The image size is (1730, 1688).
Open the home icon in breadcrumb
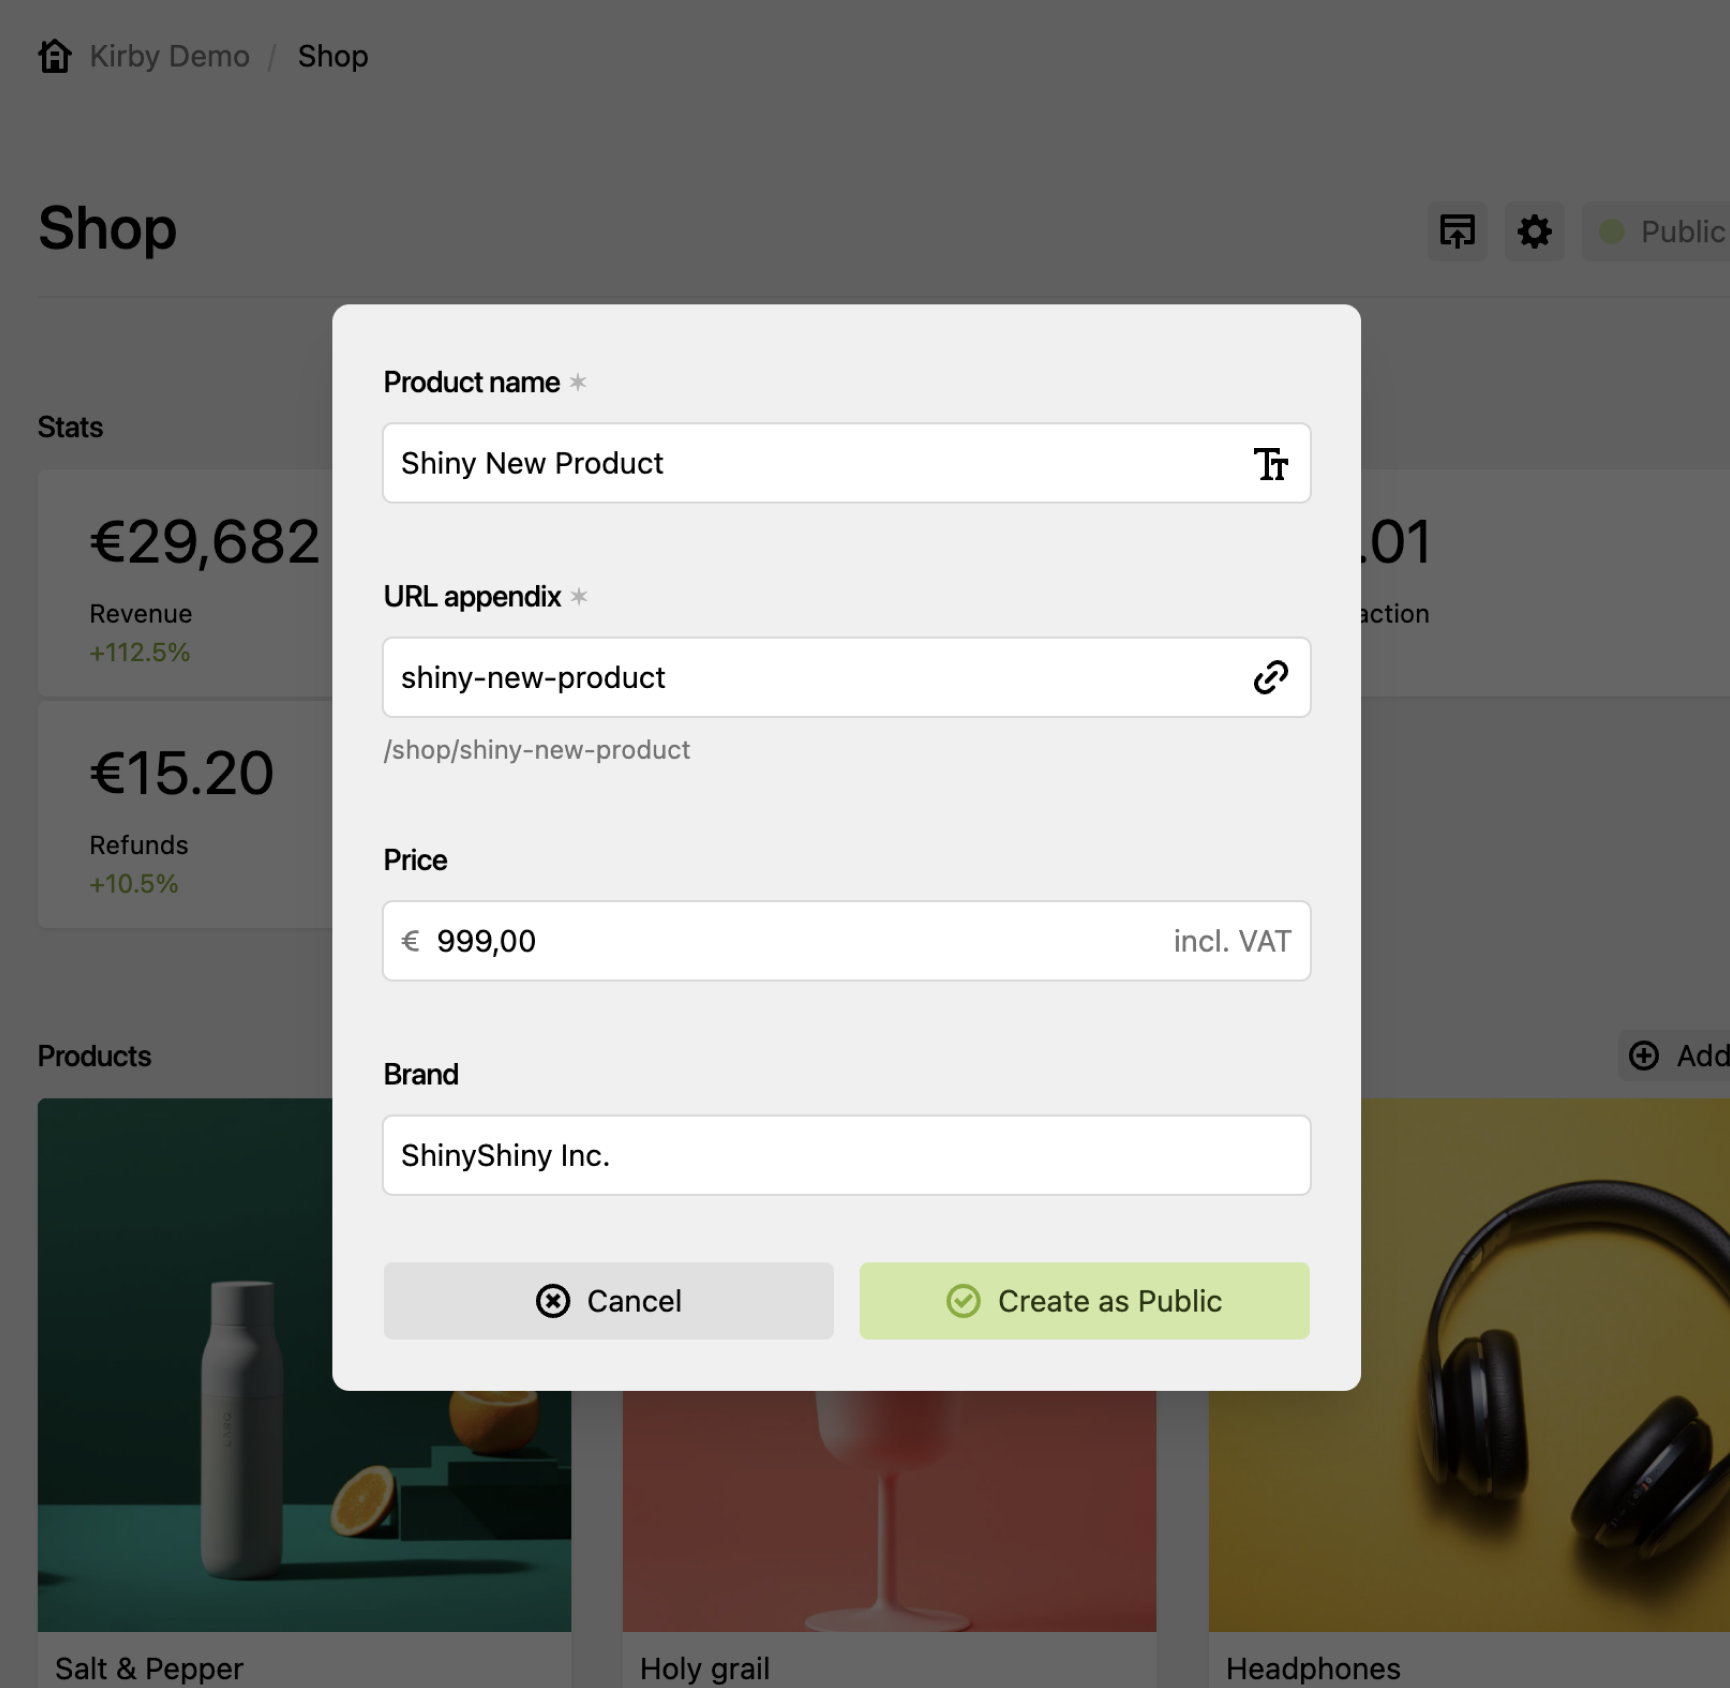point(55,56)
